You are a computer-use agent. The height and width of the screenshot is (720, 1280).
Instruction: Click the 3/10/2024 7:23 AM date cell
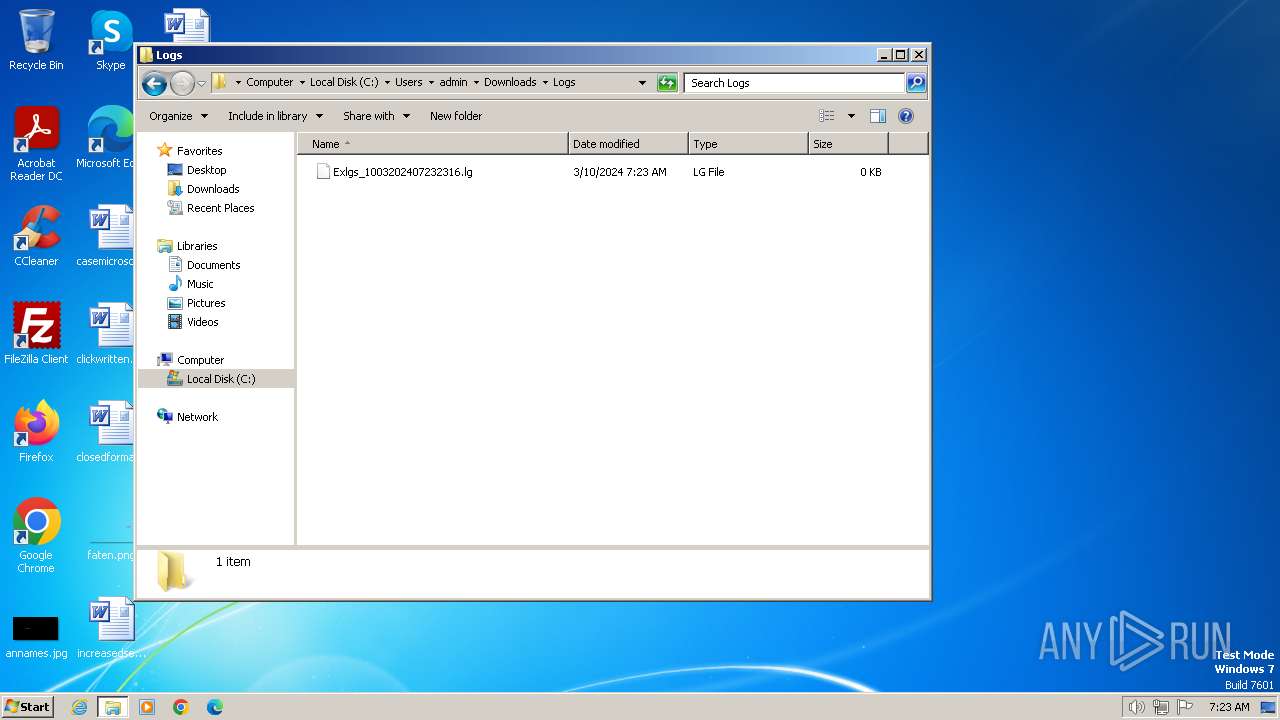pos(620,172)
